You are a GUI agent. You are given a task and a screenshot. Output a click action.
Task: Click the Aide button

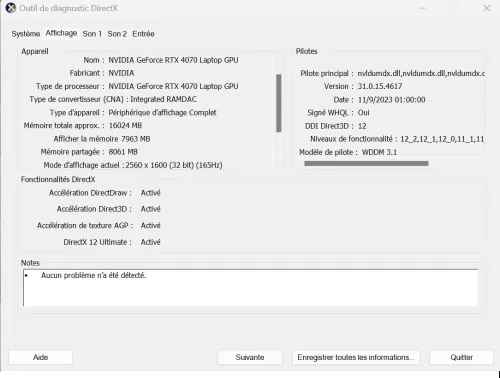40,357
